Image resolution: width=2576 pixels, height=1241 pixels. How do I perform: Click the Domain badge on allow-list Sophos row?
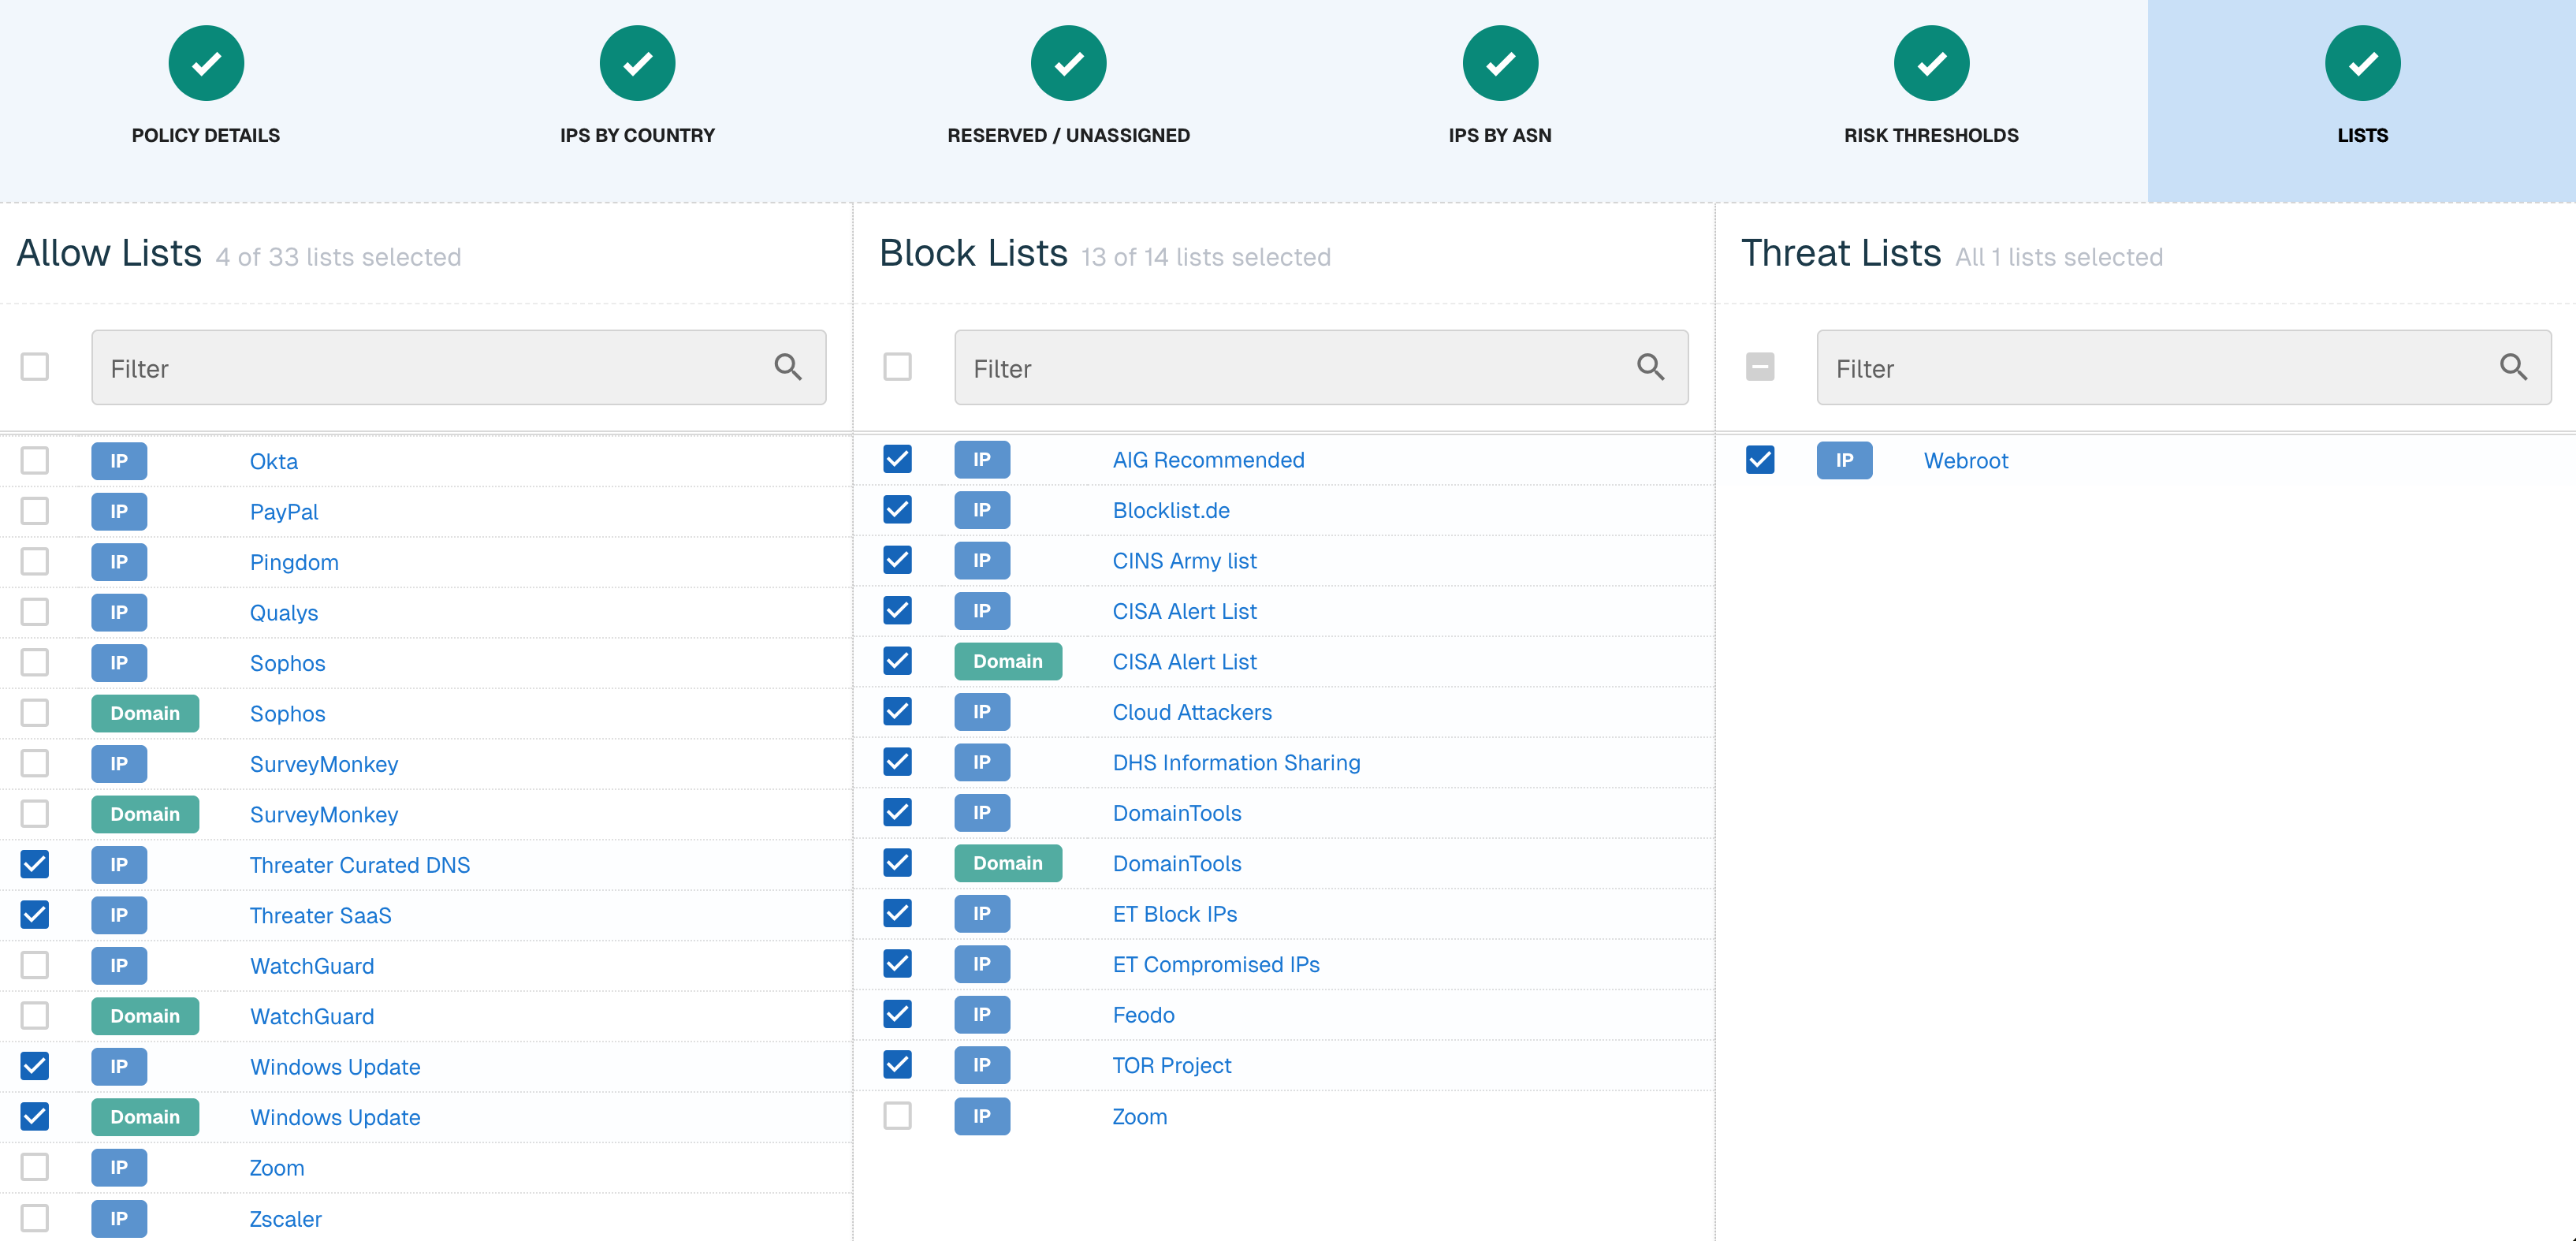coord(145,713)
